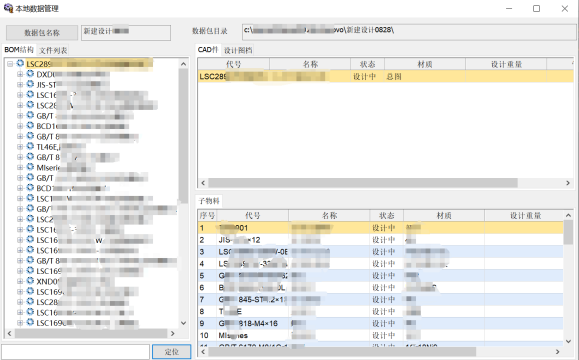
Task: Click the 状态 header in CAD件 table
Action: tap(367, 64)
